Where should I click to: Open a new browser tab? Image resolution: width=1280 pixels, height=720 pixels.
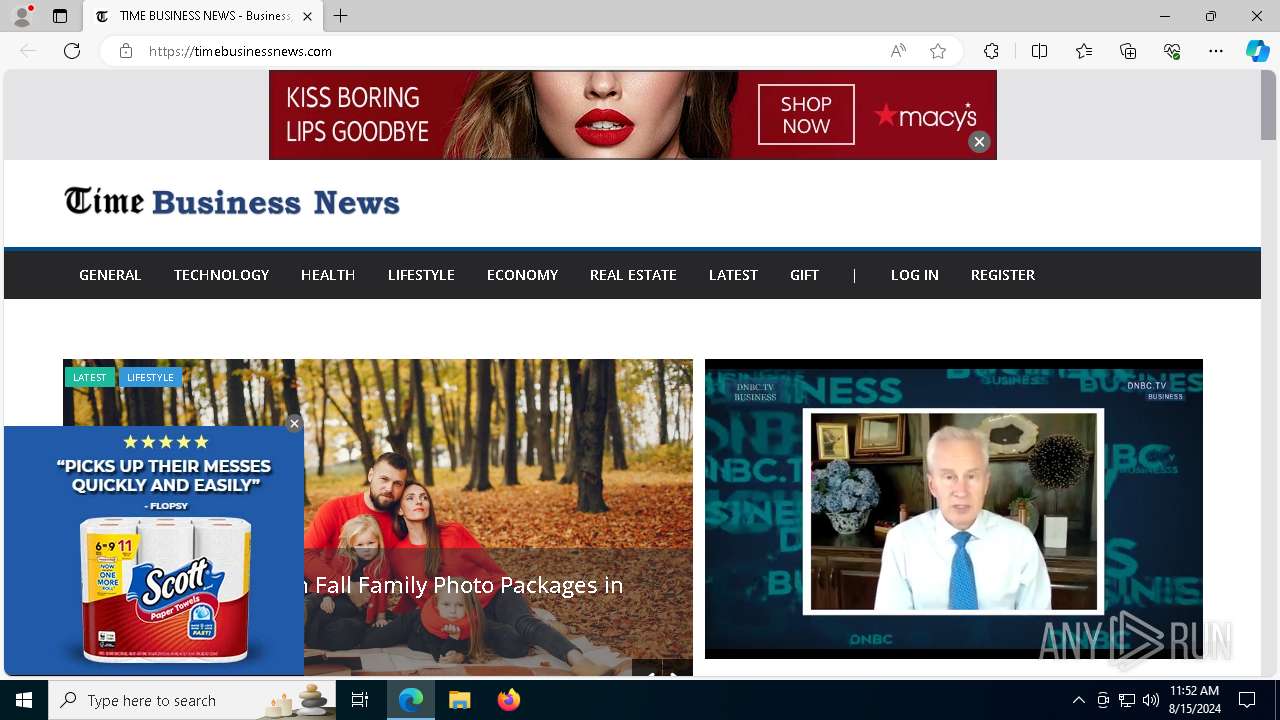click(341, 16)
